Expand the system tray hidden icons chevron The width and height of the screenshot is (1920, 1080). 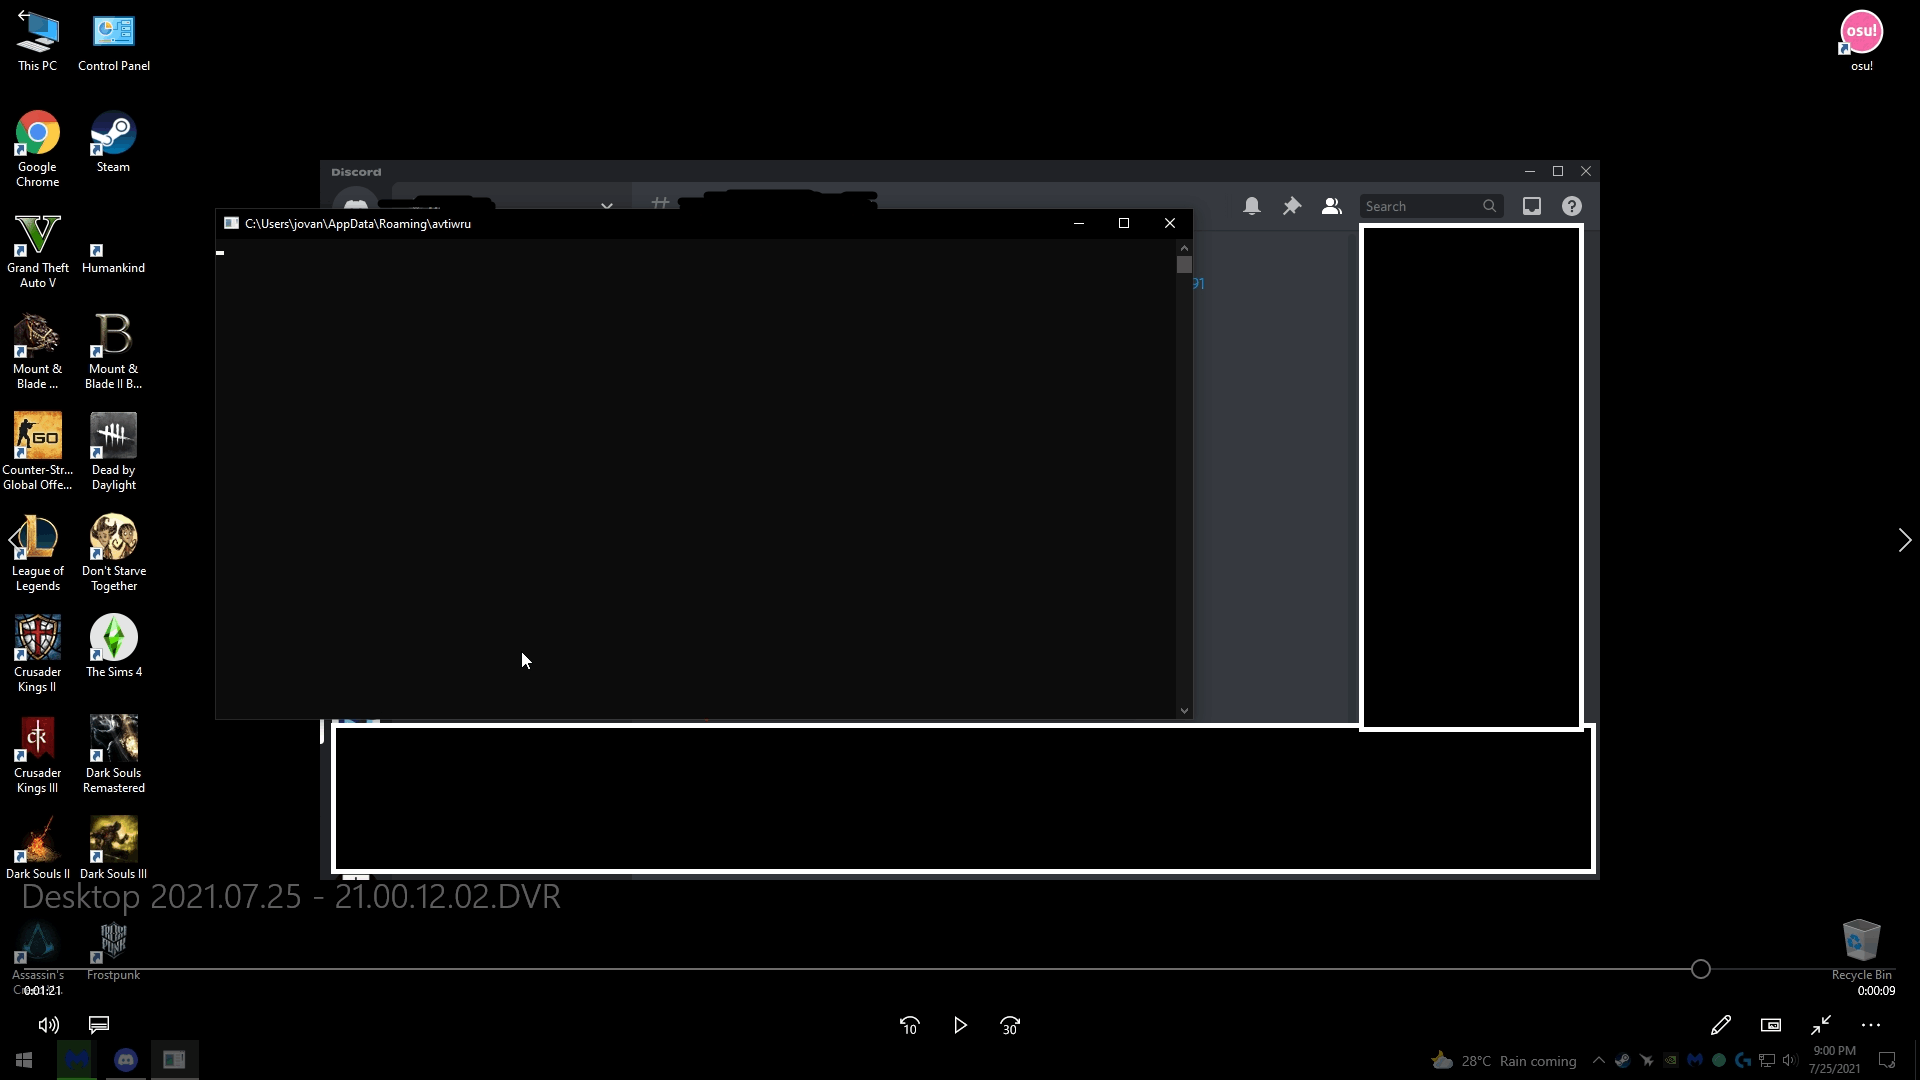[x=1598, y=1061]
